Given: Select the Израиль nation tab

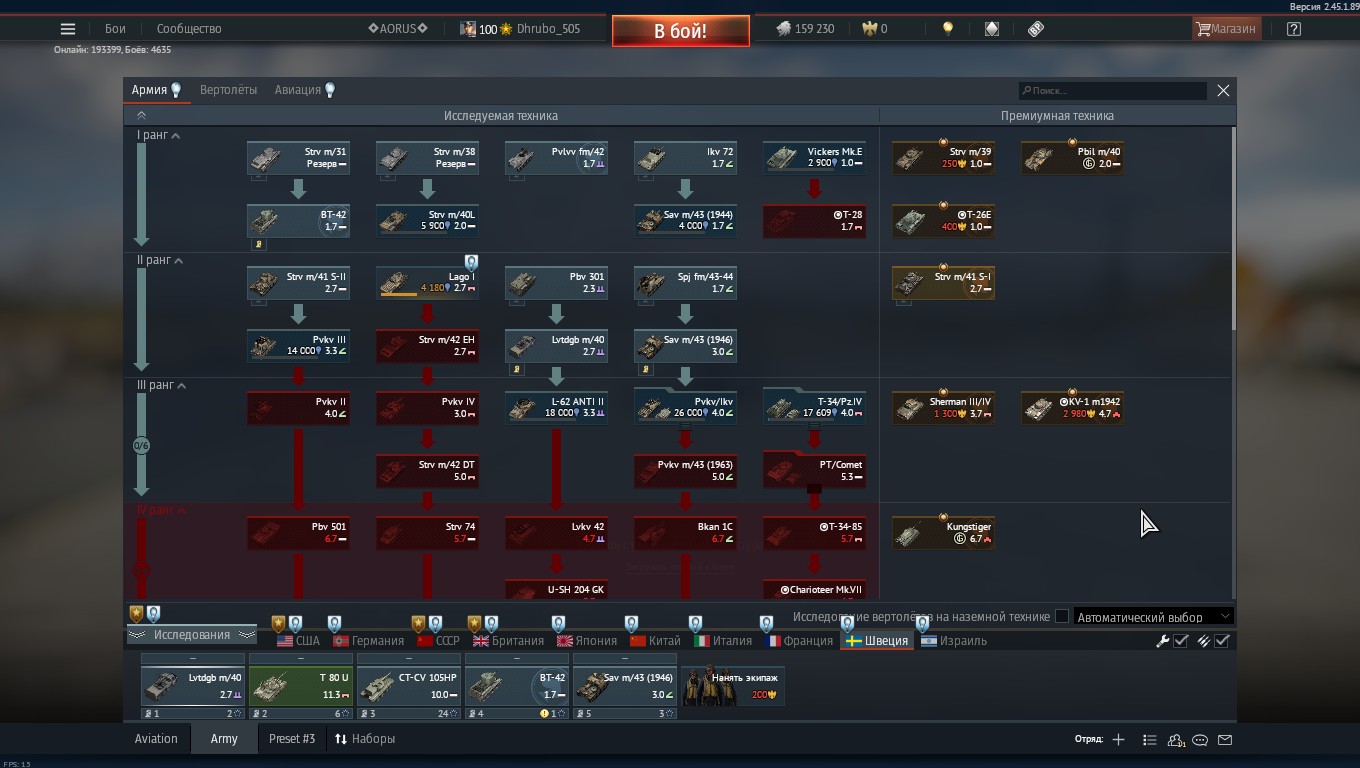Looking at the screenshot, I should coord(954,641).
